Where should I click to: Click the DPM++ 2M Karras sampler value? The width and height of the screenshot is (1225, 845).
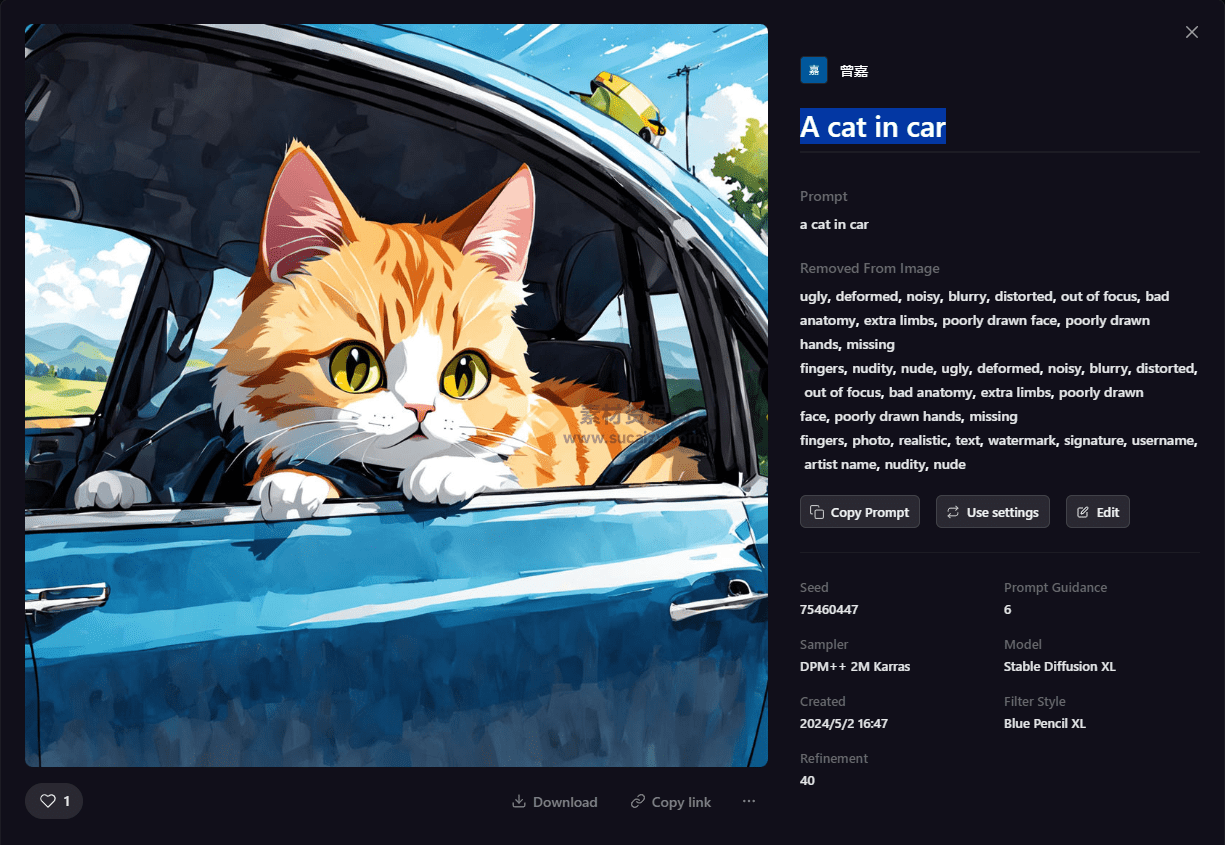pos(855,666)
